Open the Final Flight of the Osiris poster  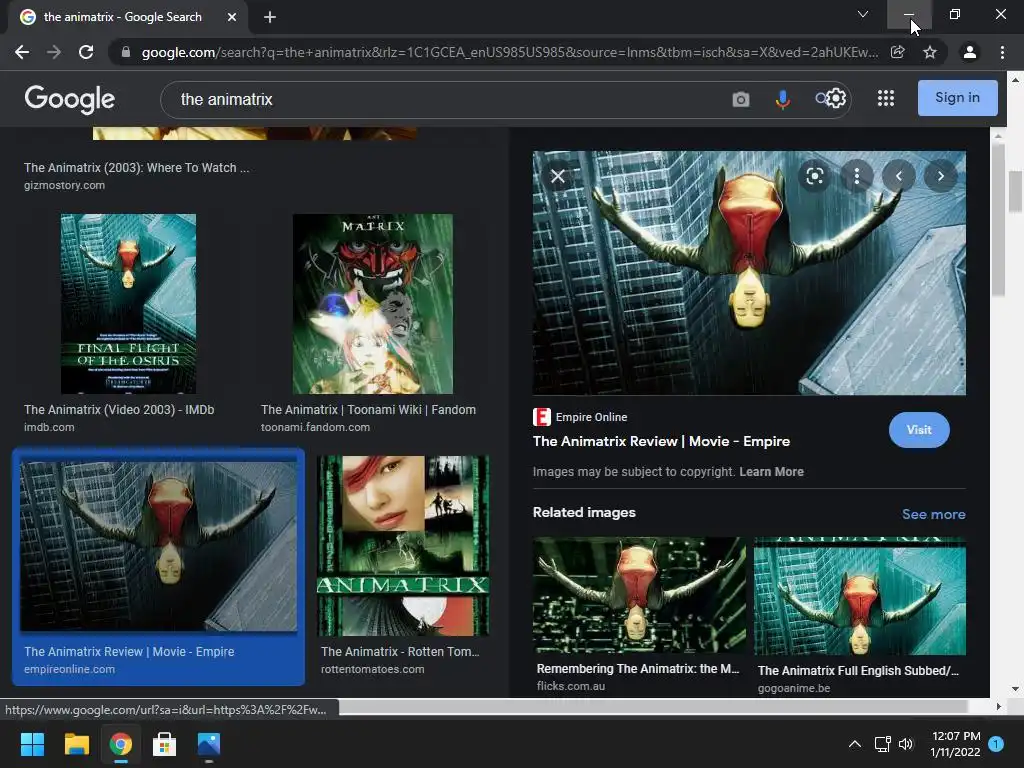pos(128,304)
